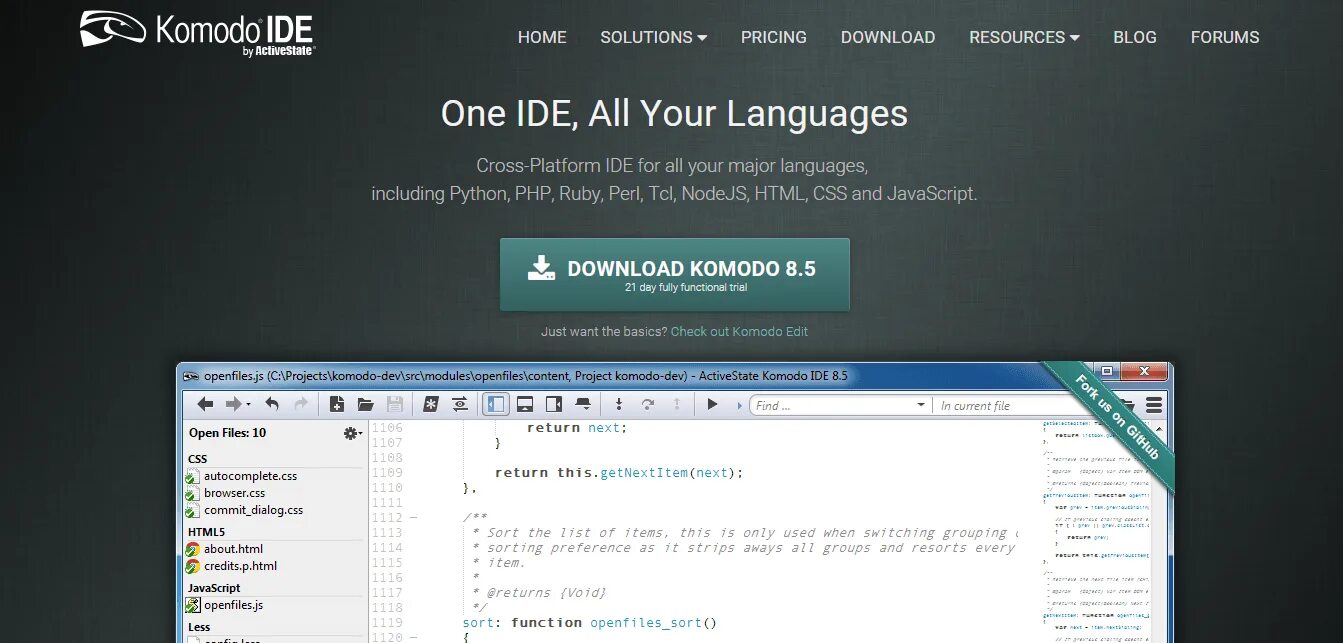Toggle the left pane visibility icon
The width and height of the screenshot is (1343, 643).
[x=496, y=405]
